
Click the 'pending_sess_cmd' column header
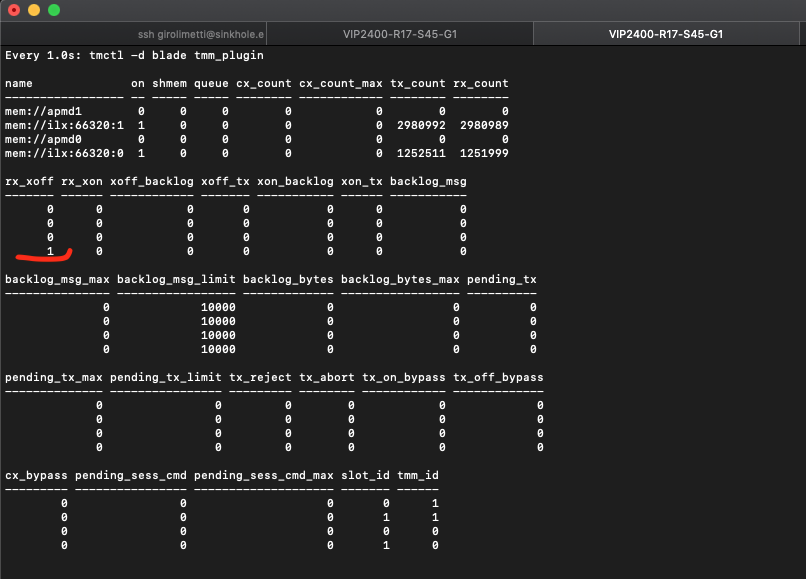[131, 476]
